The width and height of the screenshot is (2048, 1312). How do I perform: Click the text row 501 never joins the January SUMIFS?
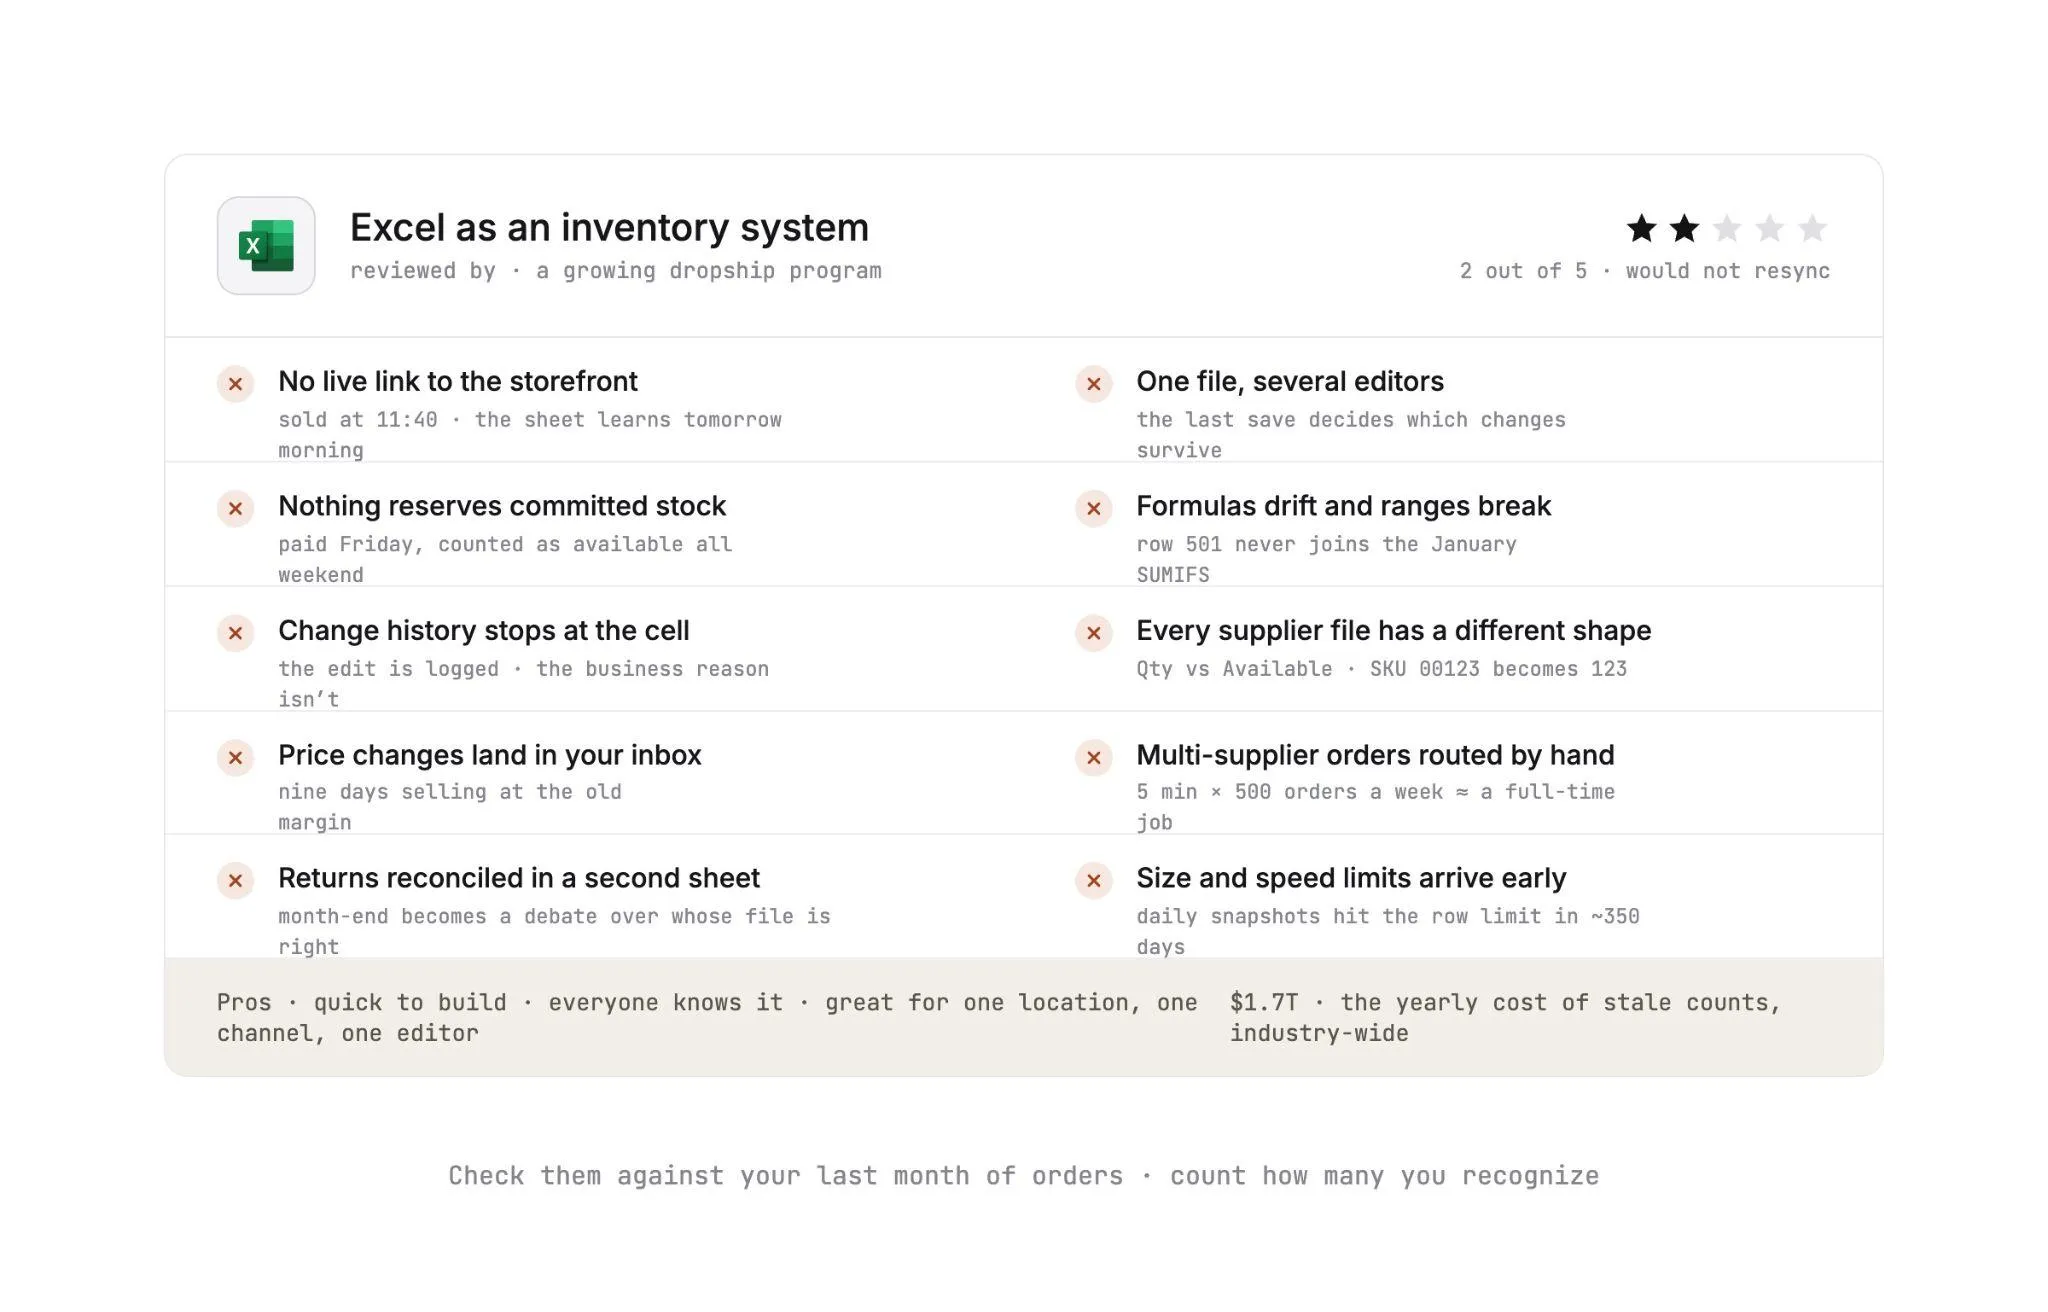1326,559
